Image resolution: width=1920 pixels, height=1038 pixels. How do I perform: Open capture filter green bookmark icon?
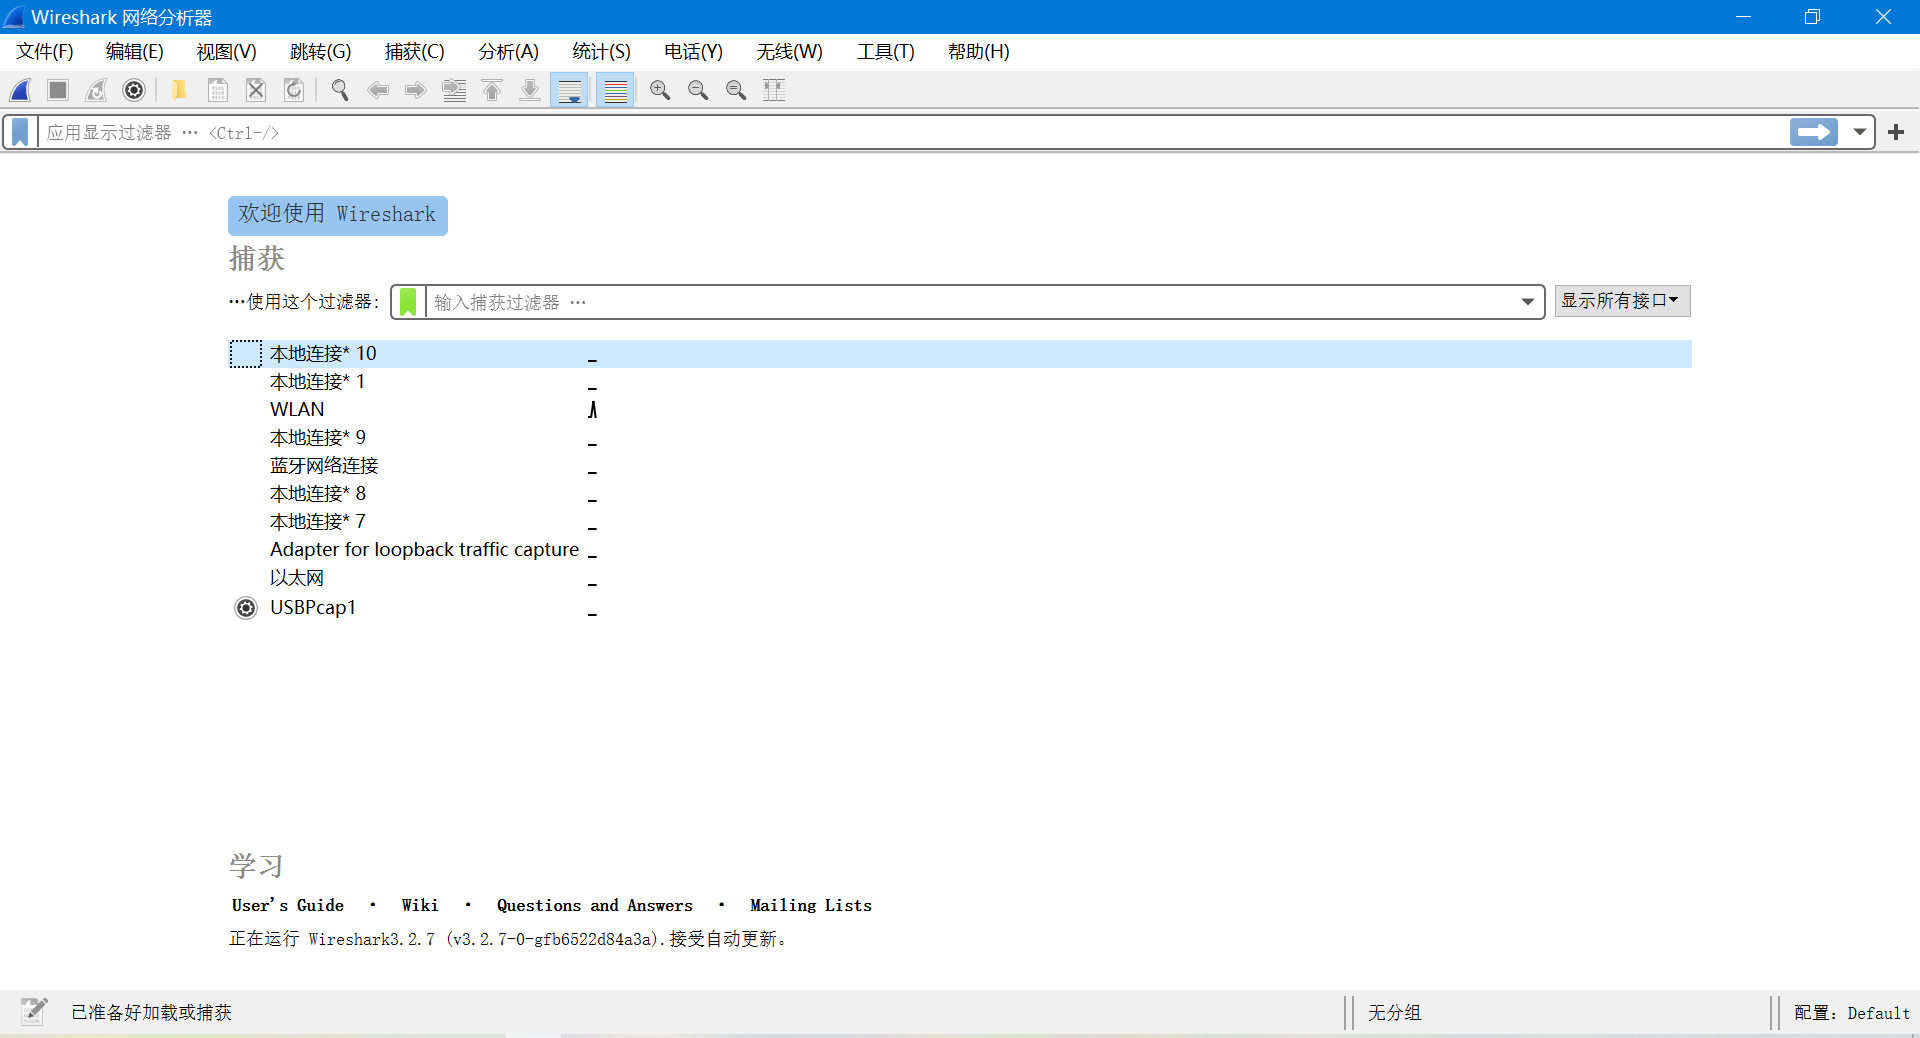[408, 302]
